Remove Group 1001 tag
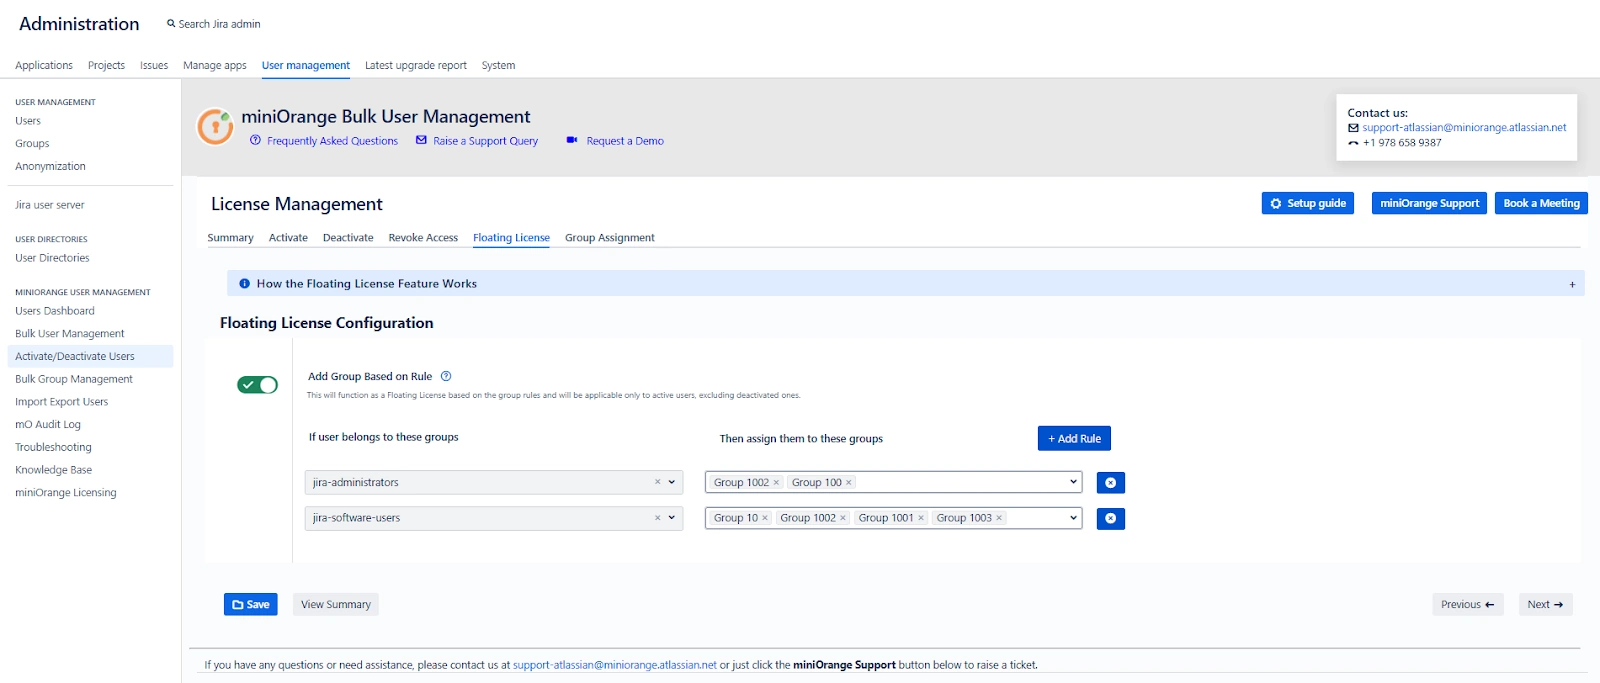Viewport: 1600px width, 683px height. (921, 518)
